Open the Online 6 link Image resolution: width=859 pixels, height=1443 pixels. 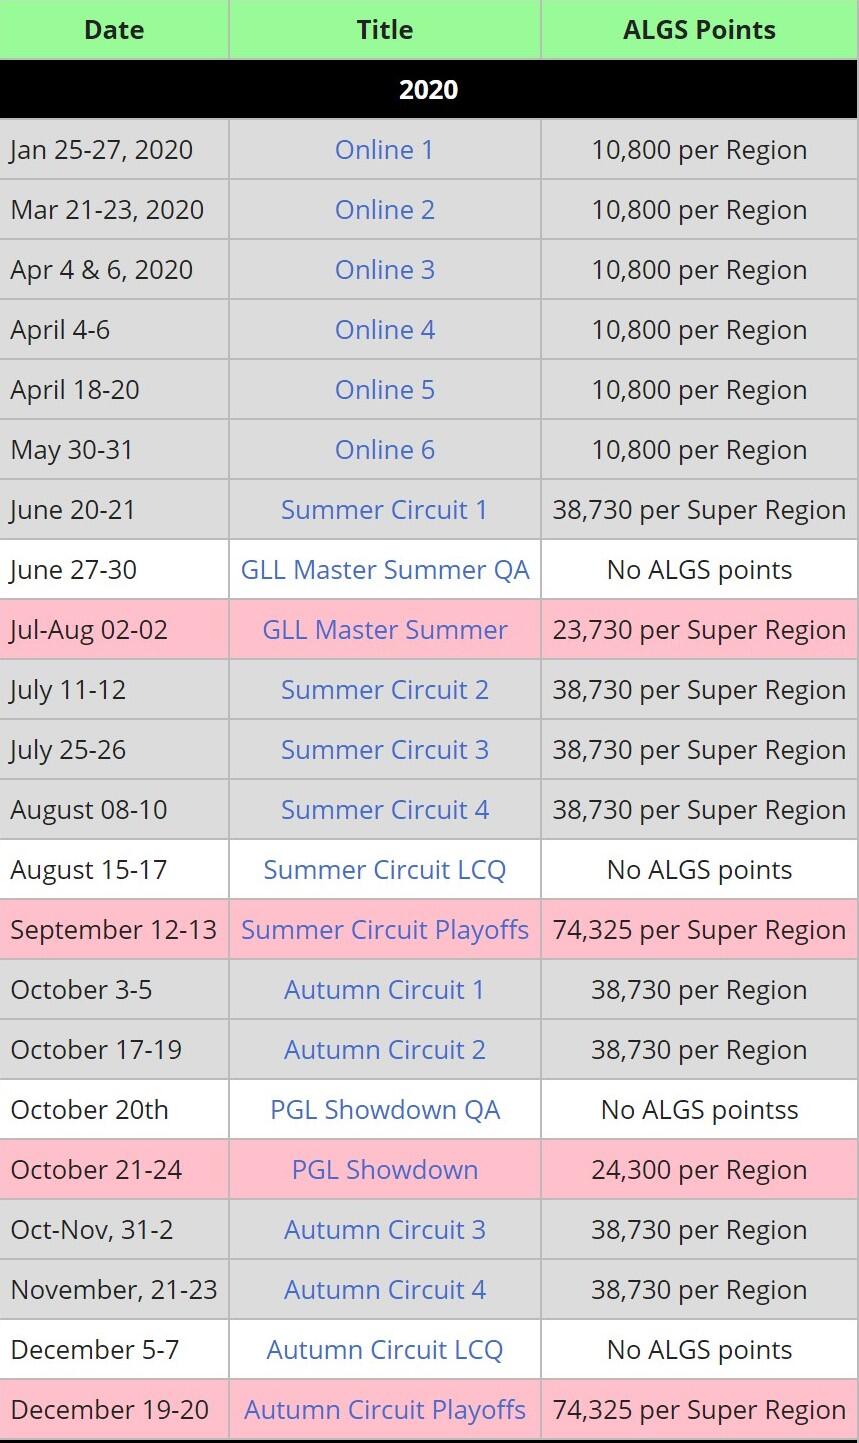click(x=384, y=450)
